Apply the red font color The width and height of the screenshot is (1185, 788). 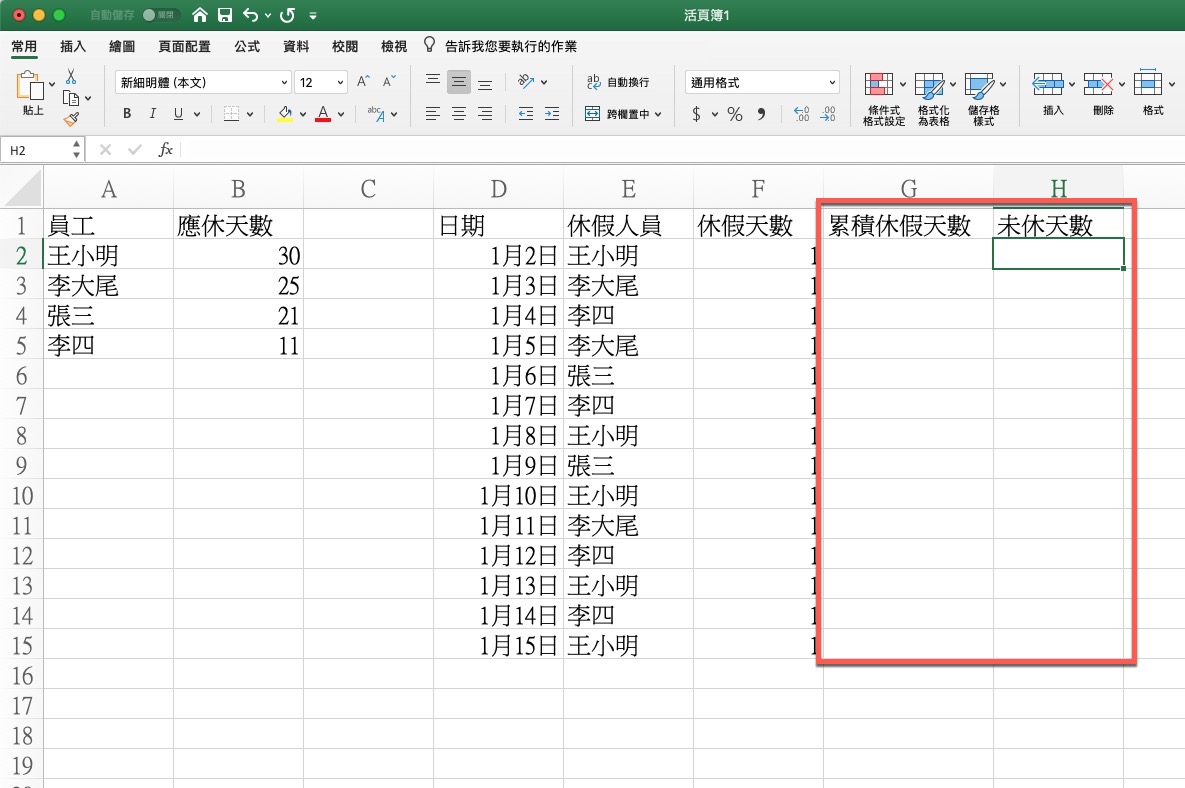click(x=323, y=114)
